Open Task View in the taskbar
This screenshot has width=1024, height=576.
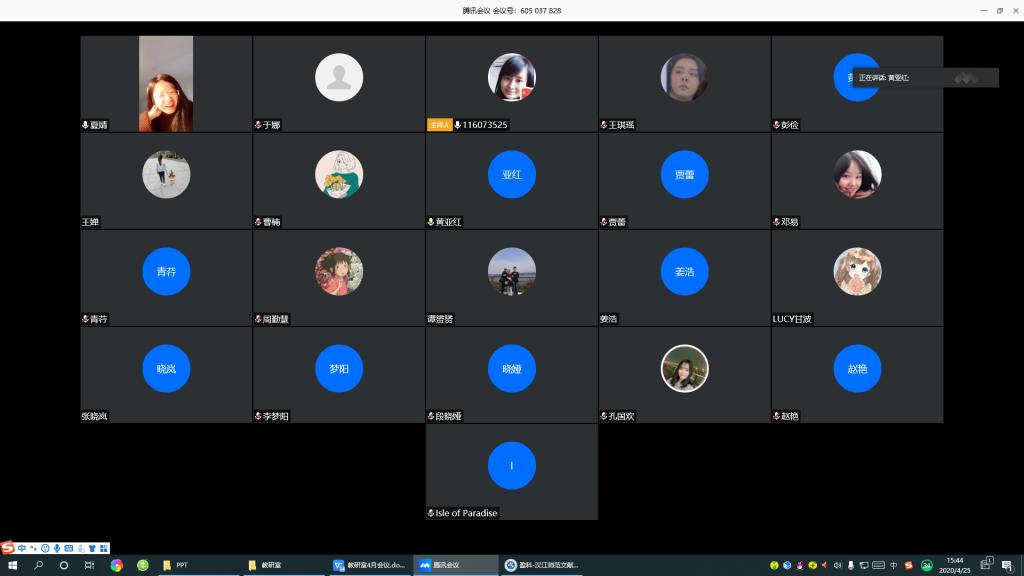pyautogui.click(x=89, y=565)
